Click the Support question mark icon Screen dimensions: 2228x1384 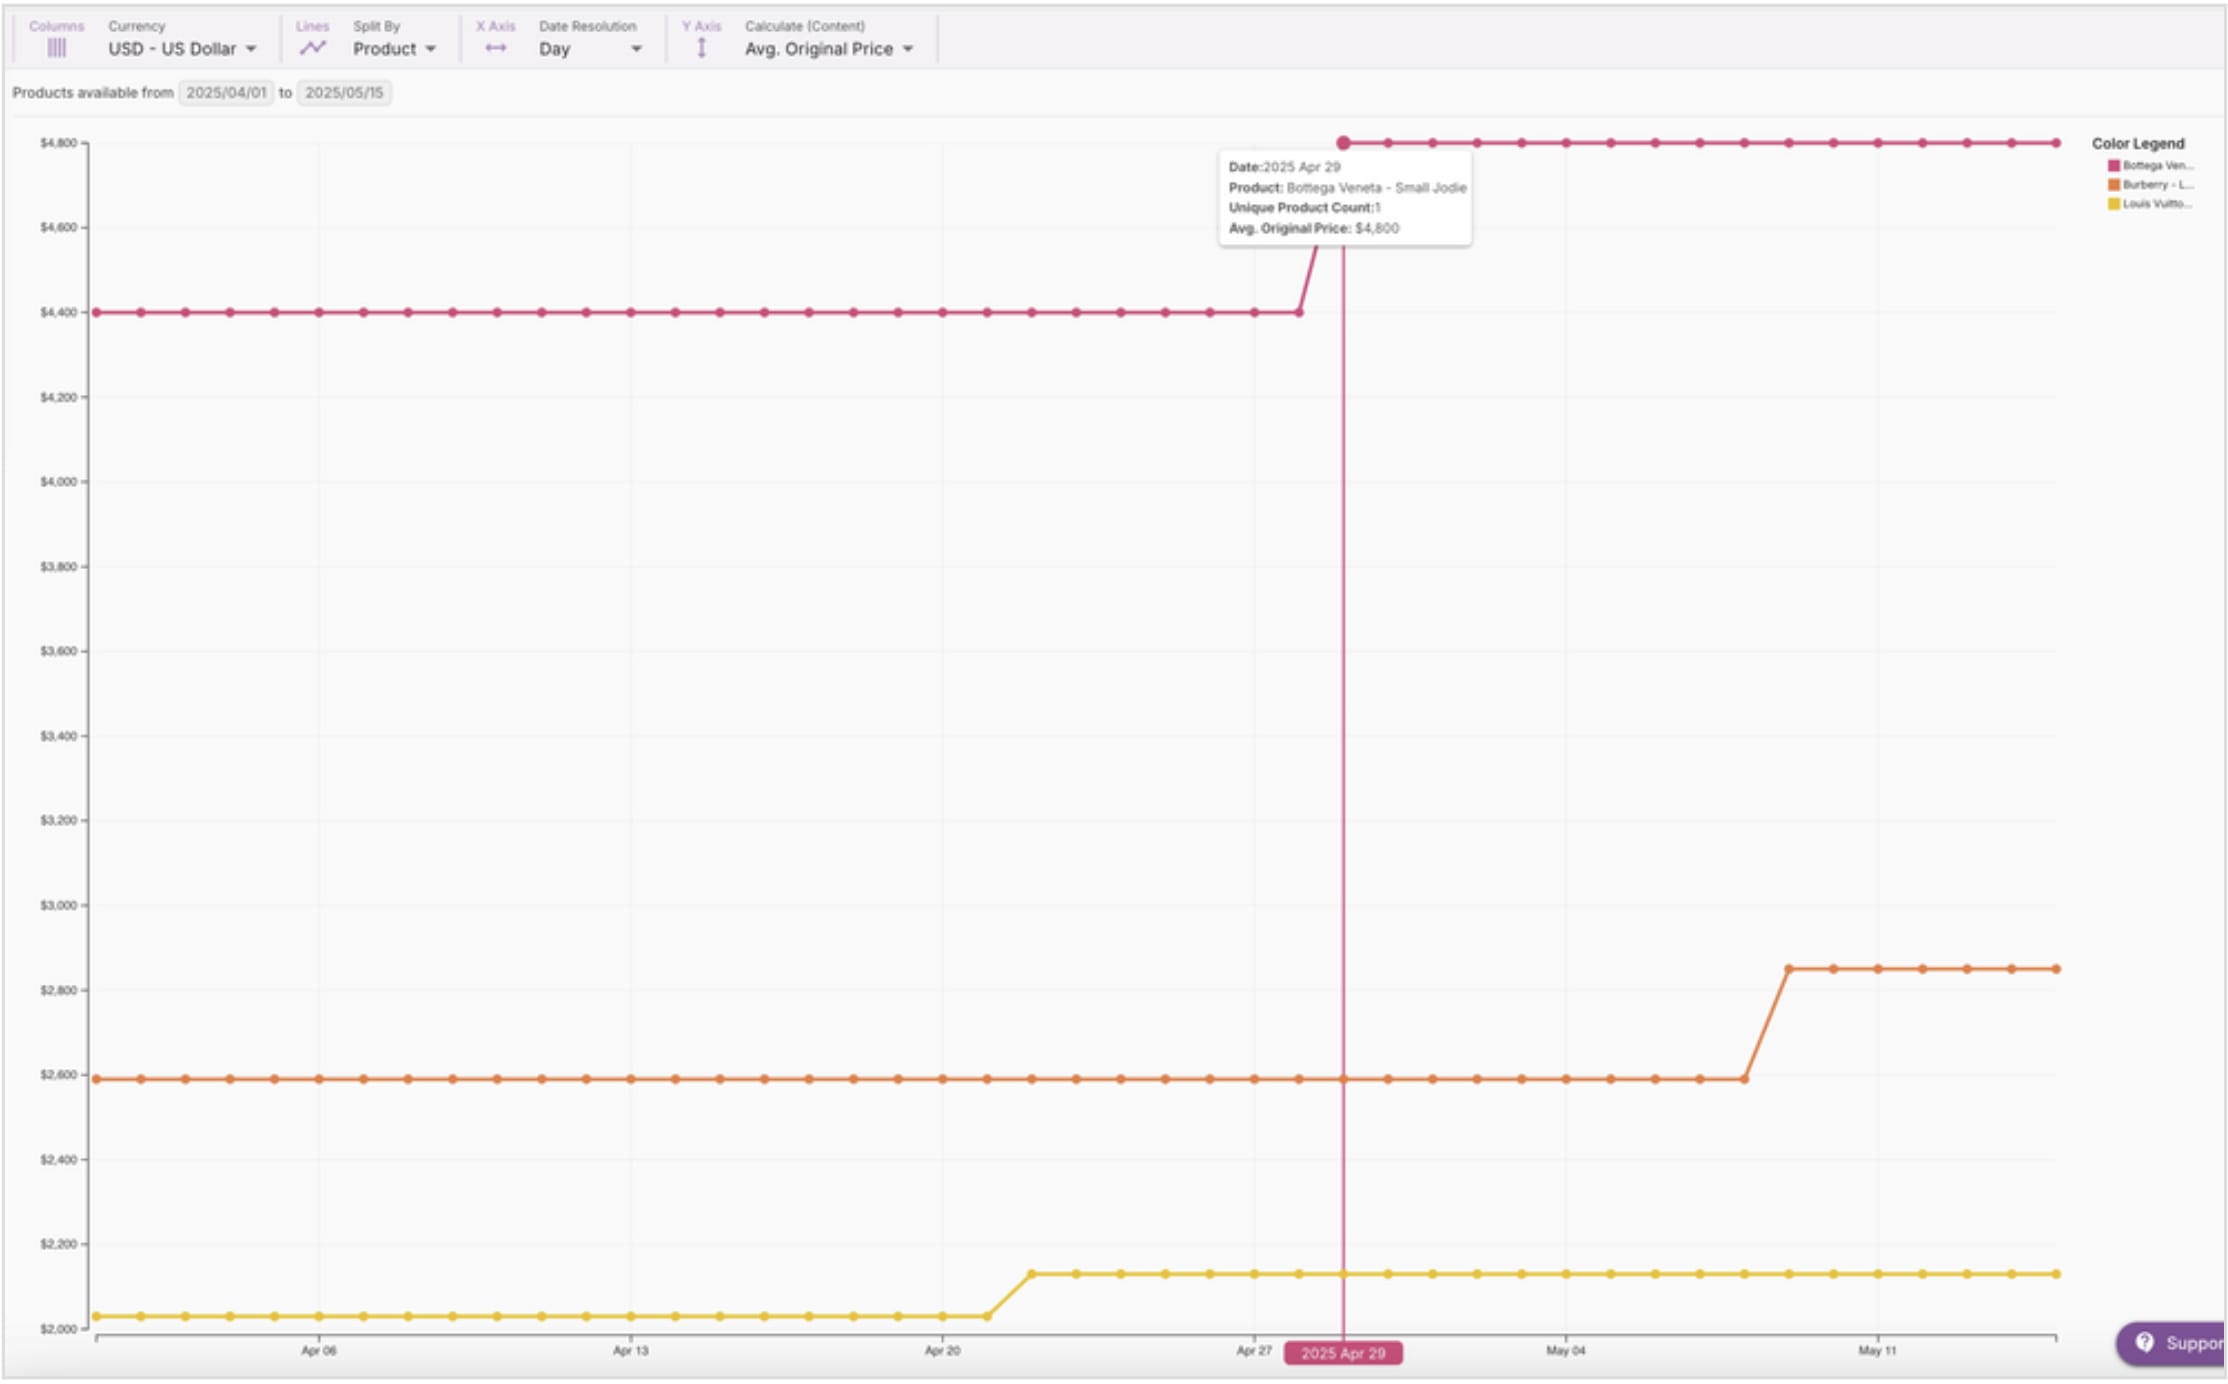(2143, 1342)
